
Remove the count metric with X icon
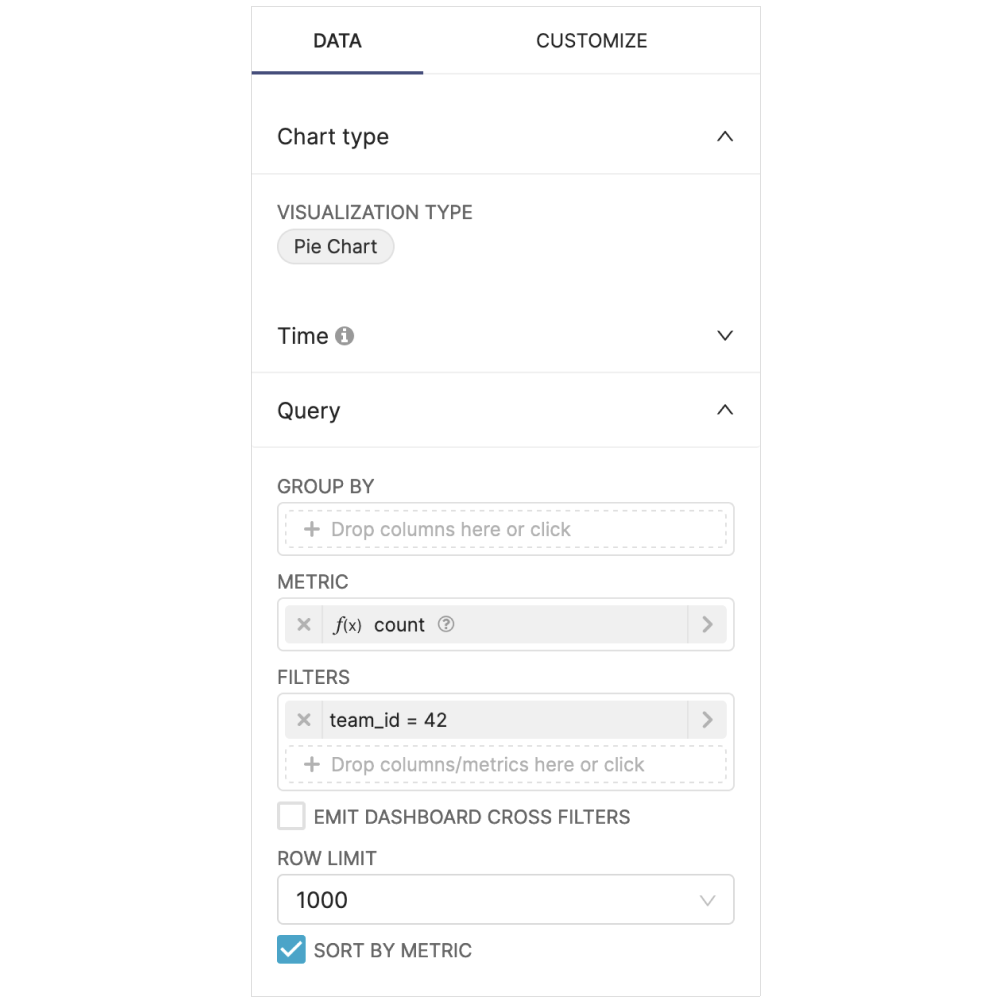click(304, 625)
